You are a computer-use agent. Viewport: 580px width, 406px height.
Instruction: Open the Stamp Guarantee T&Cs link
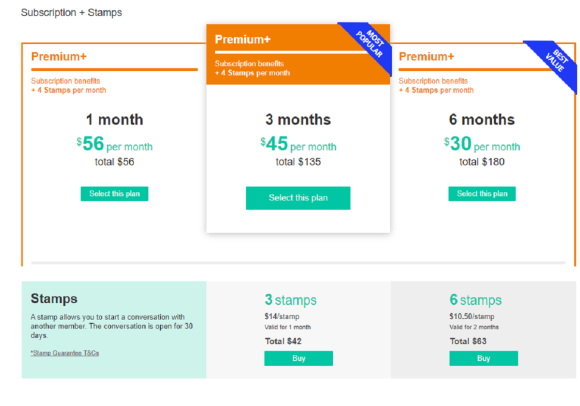pyautogui.click(x=65, y=353)
